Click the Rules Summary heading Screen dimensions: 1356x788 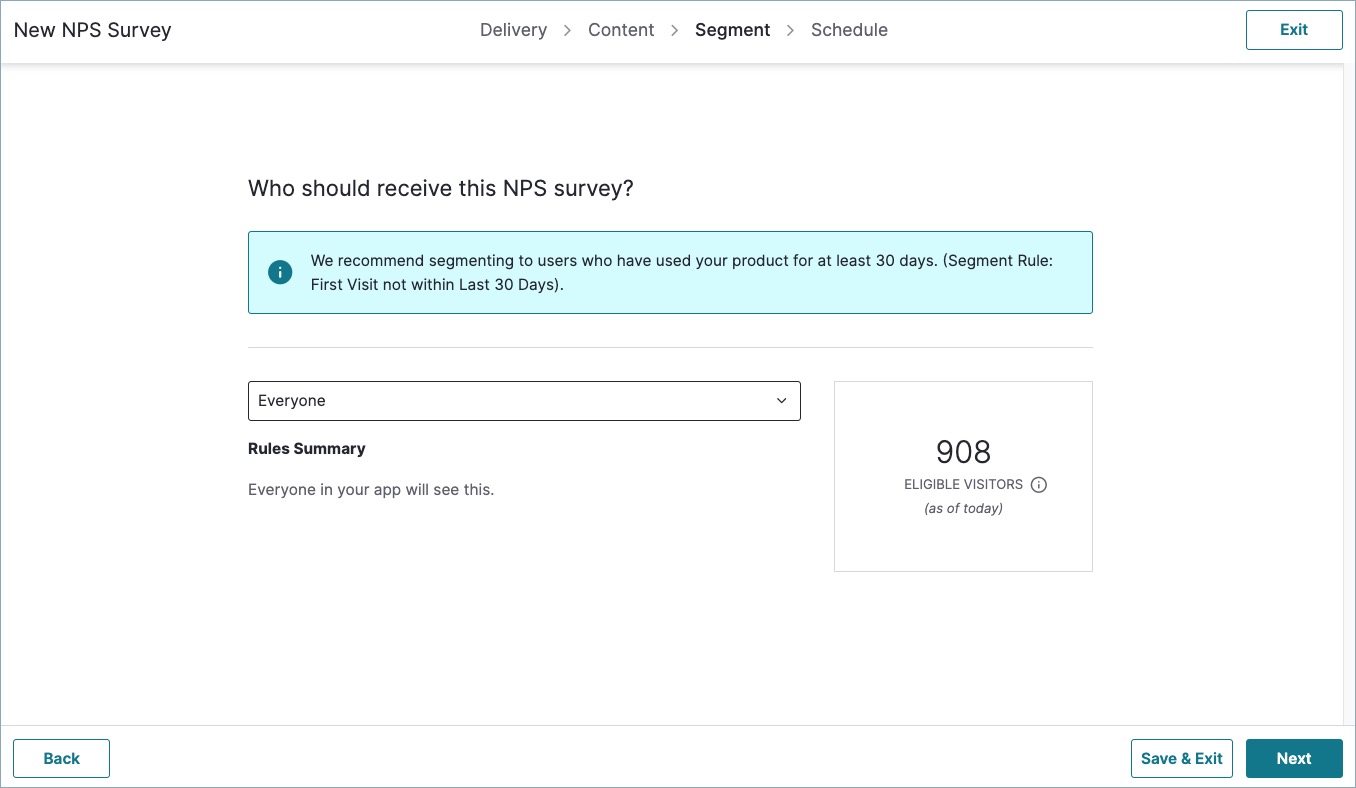click(307, 449)
